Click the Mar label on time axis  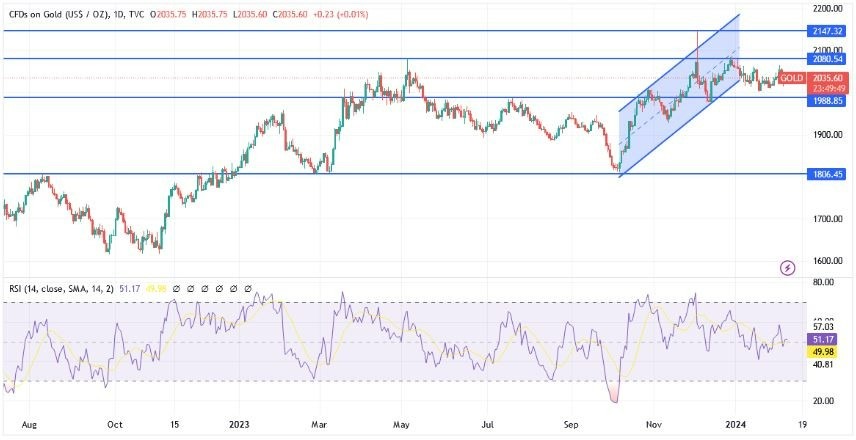coord(319,424)
